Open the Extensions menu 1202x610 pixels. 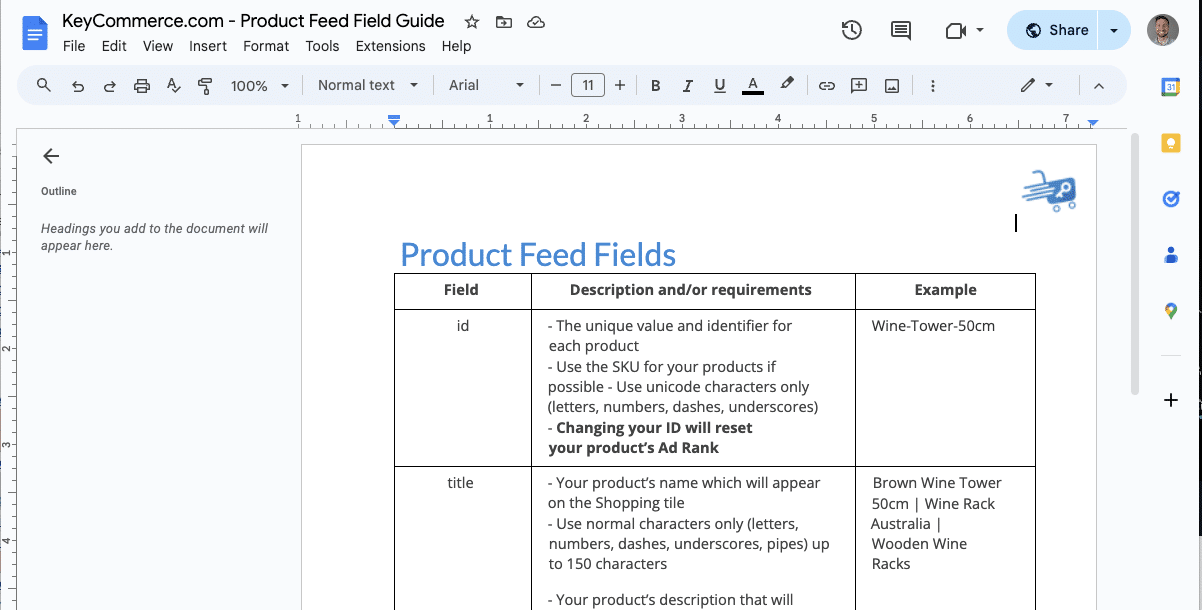point(390,46)
